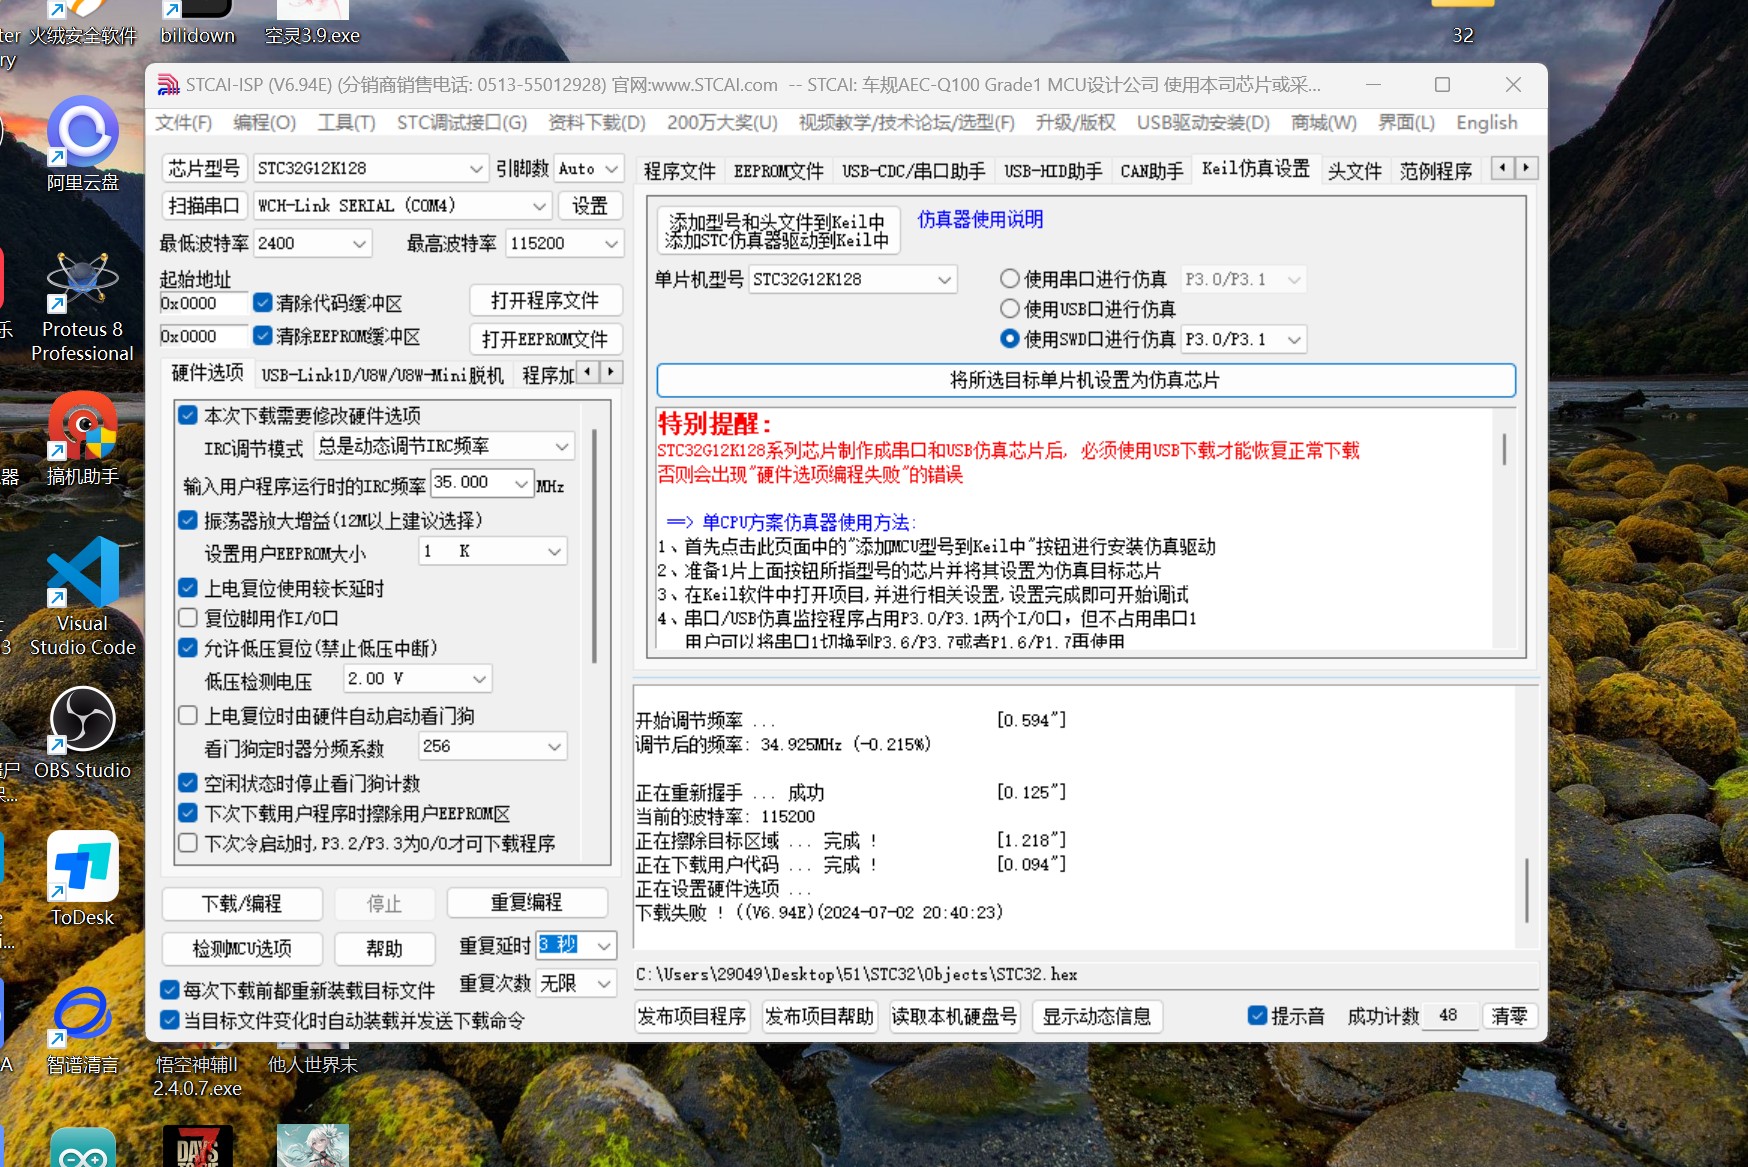The width and height of the screenshot is (1748, 1167).
Task: Click emulator instructions vertical scrollbar
Action: pyautogui.click(x=1504, y=450)
